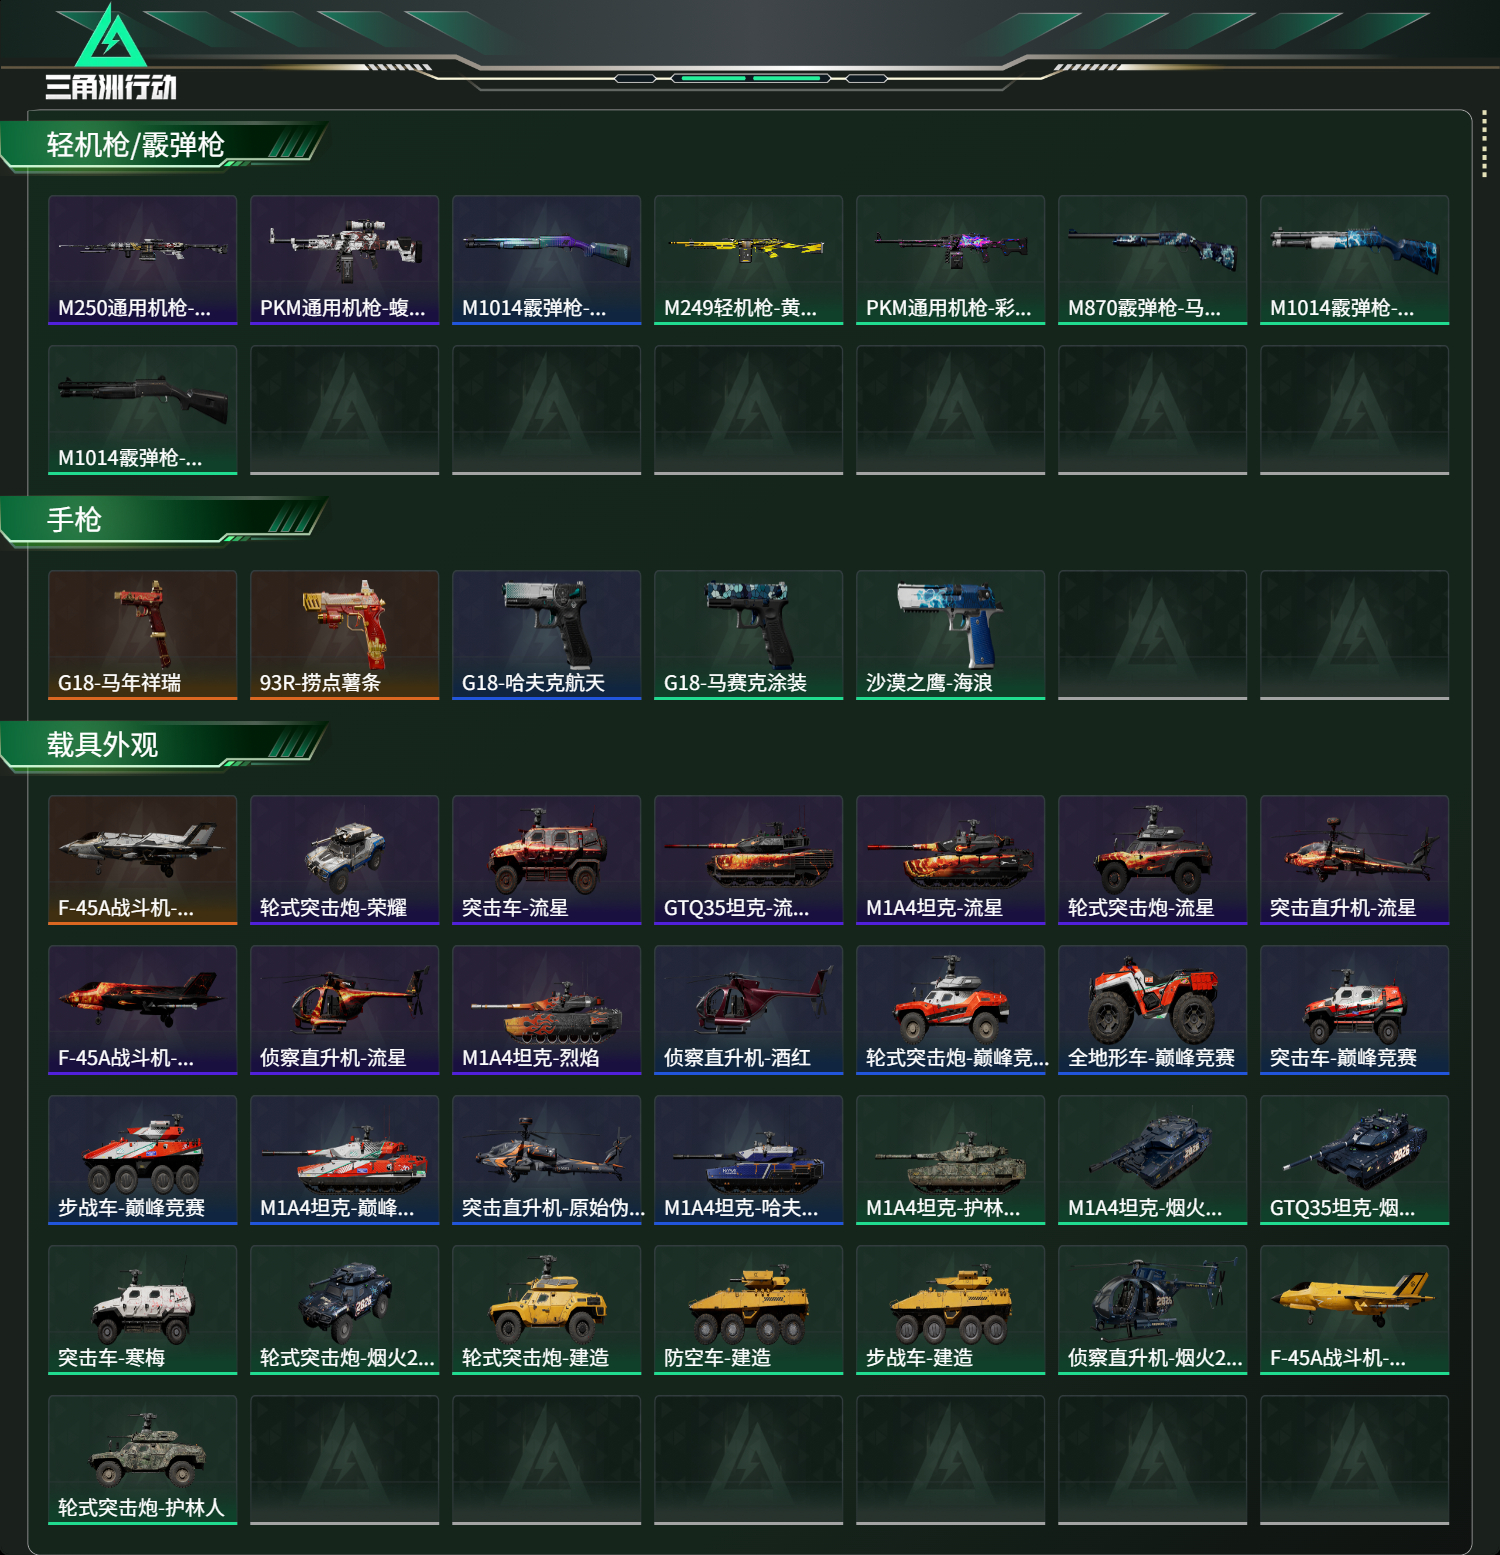Image resolution: width=1500 pixels, height=1555 pixels.
Task: Collapse the 轻机枪/霰弹枪 section header
Action: click(x=165, y=146)
